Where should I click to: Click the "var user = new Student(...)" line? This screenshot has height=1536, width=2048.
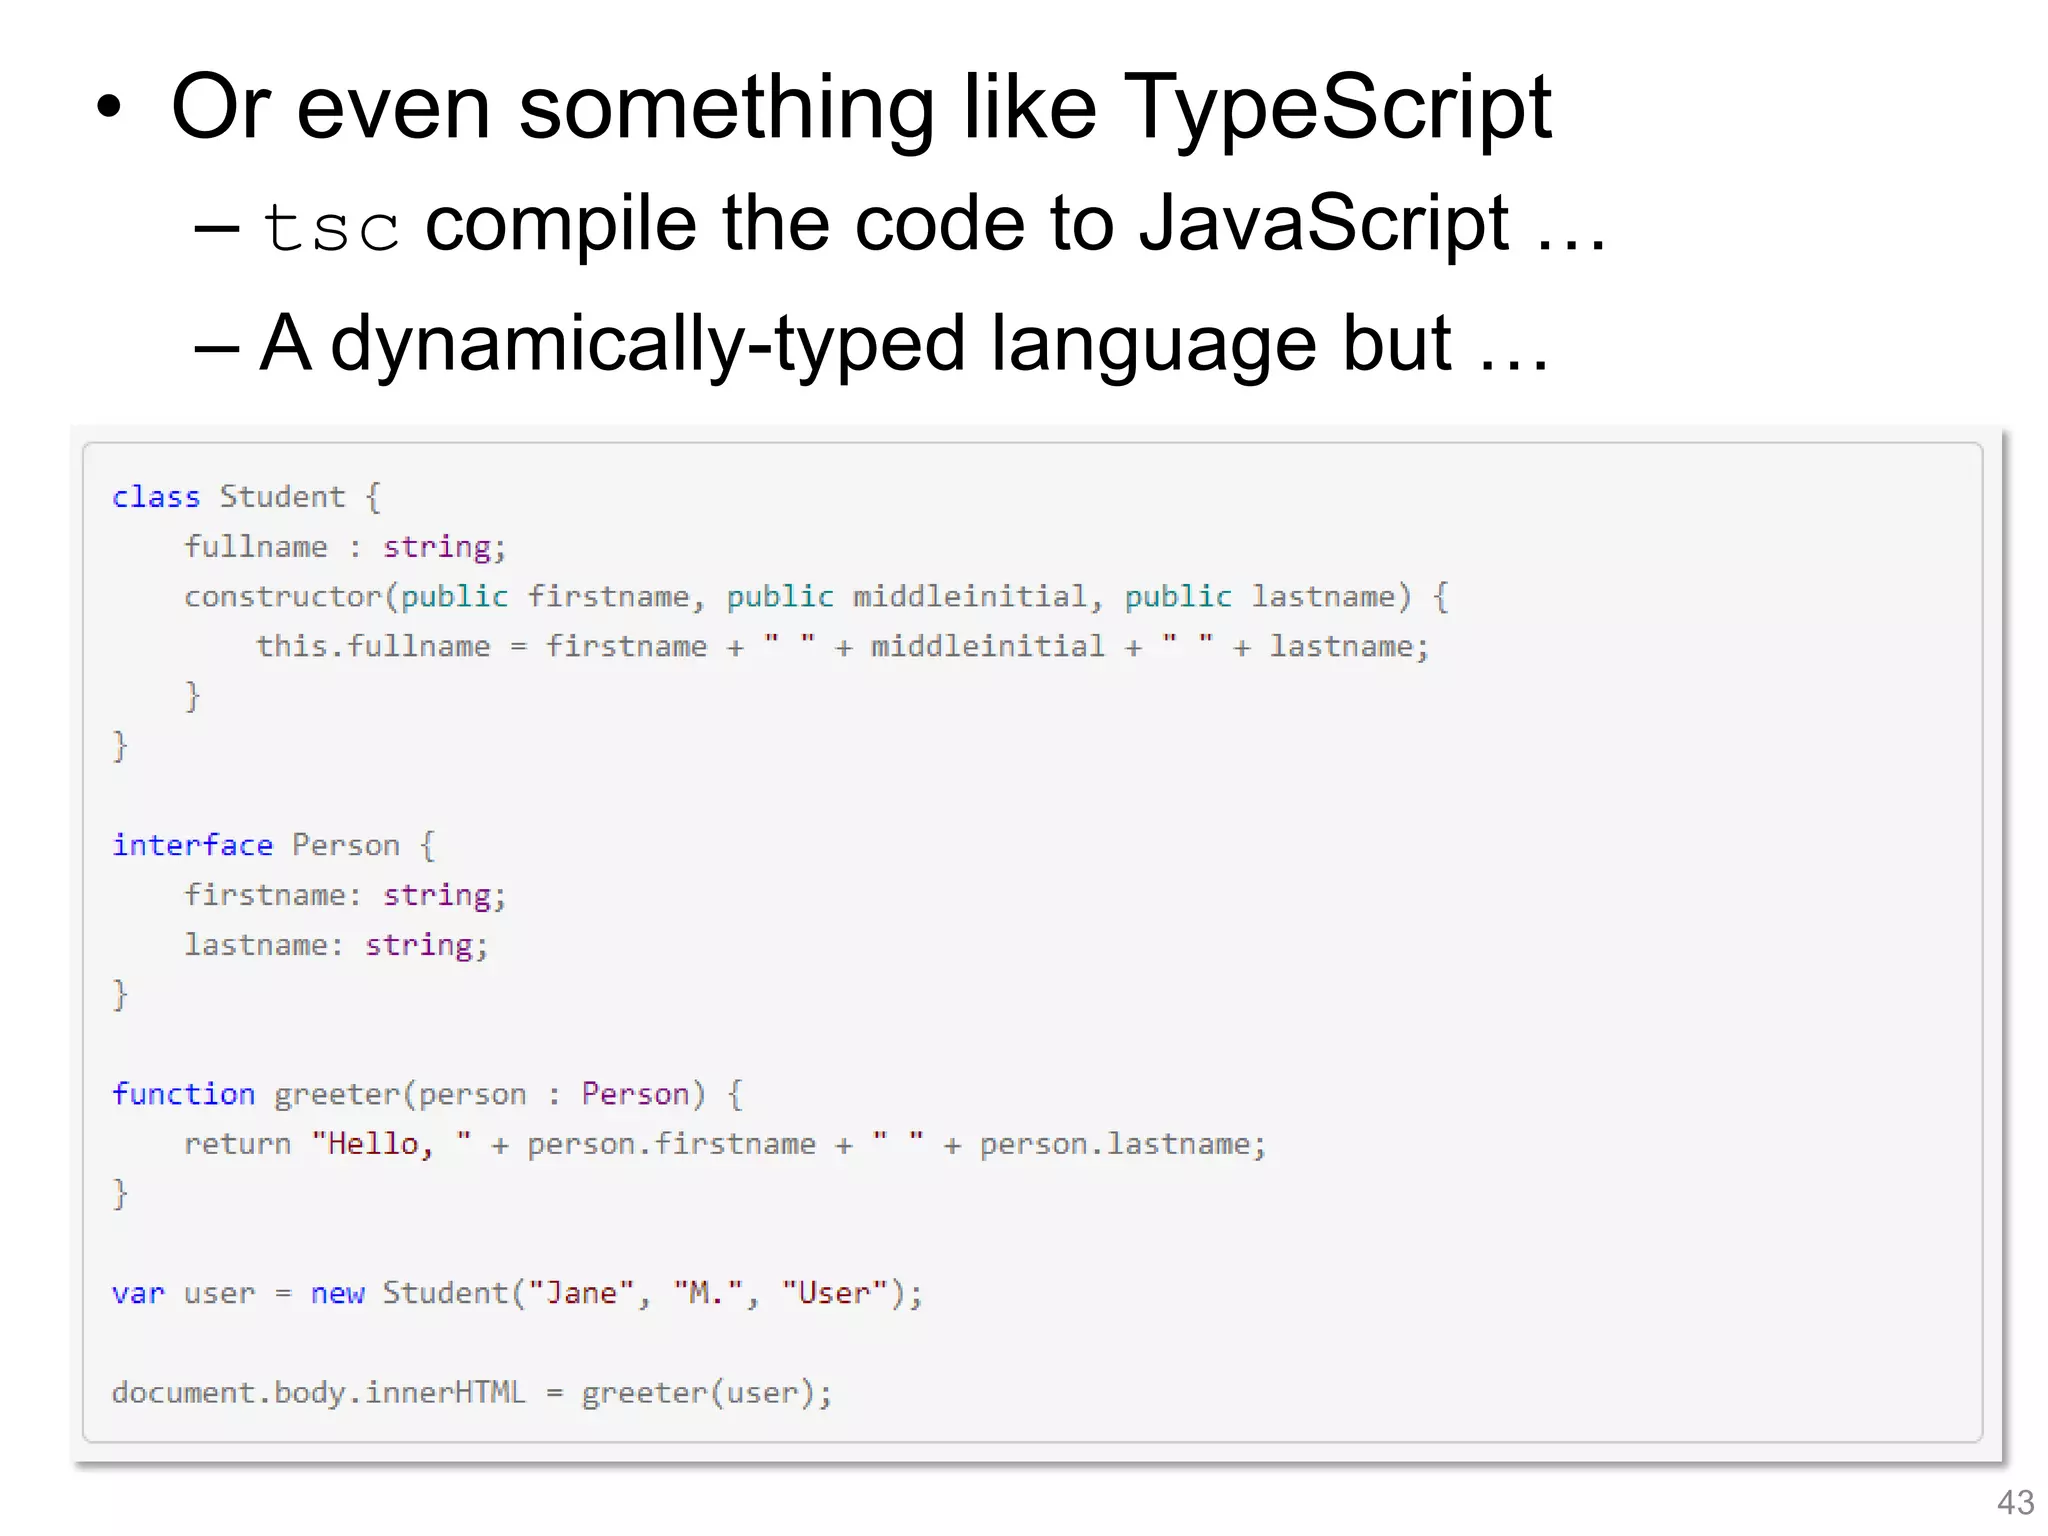coord(517,1293)
